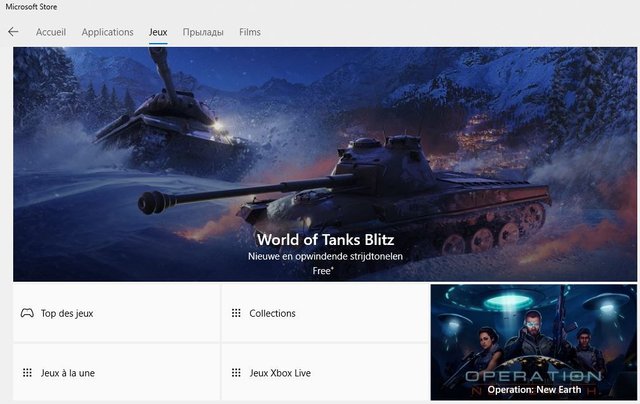Go to the Films tab
The width and height of the screenshot is (640, 404).
250,32
